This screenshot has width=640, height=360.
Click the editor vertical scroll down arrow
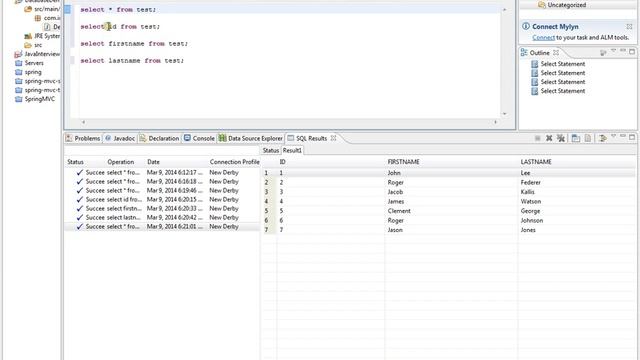pos(504,114)
